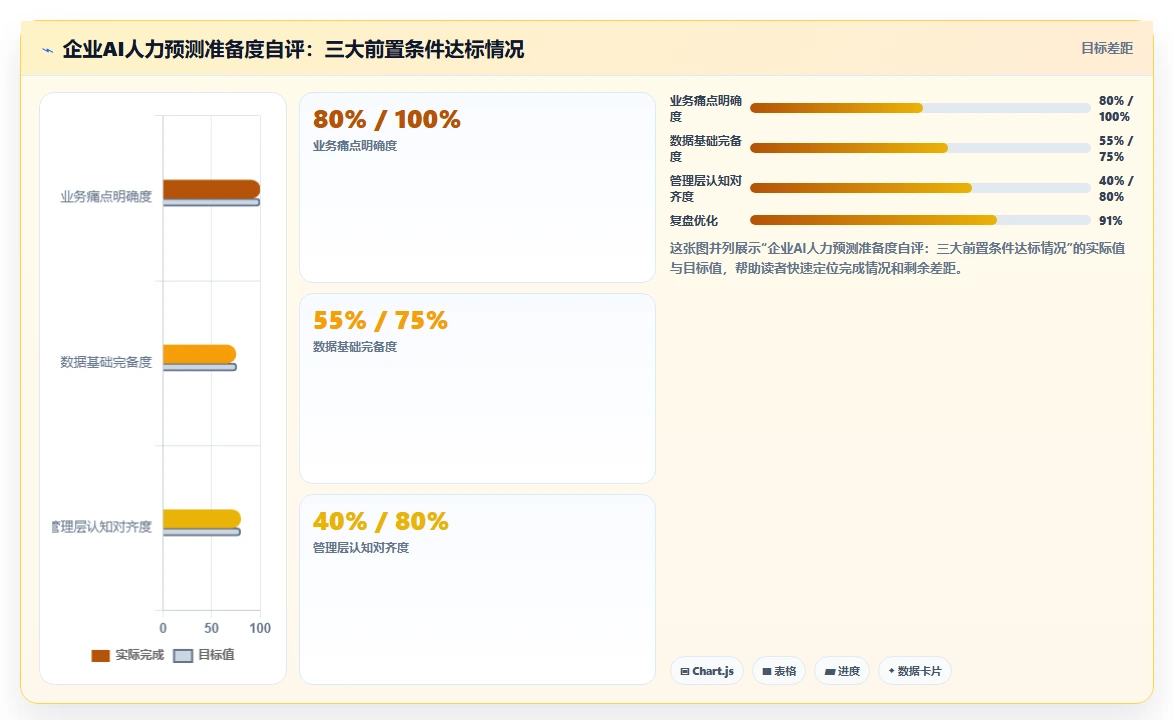Click the 管理层认知对齐度 yellow chart bar
The image size is (1174, 720).
tap(201, 519)
